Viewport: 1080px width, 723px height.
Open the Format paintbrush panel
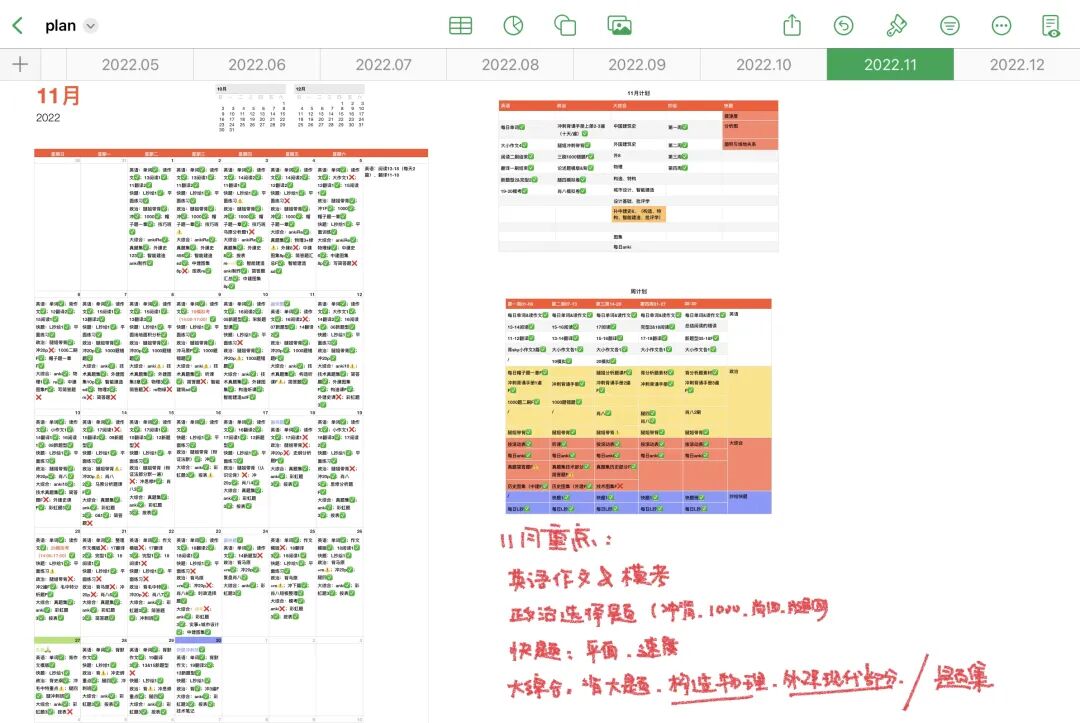pyautogui.click(x=896, y=26)
